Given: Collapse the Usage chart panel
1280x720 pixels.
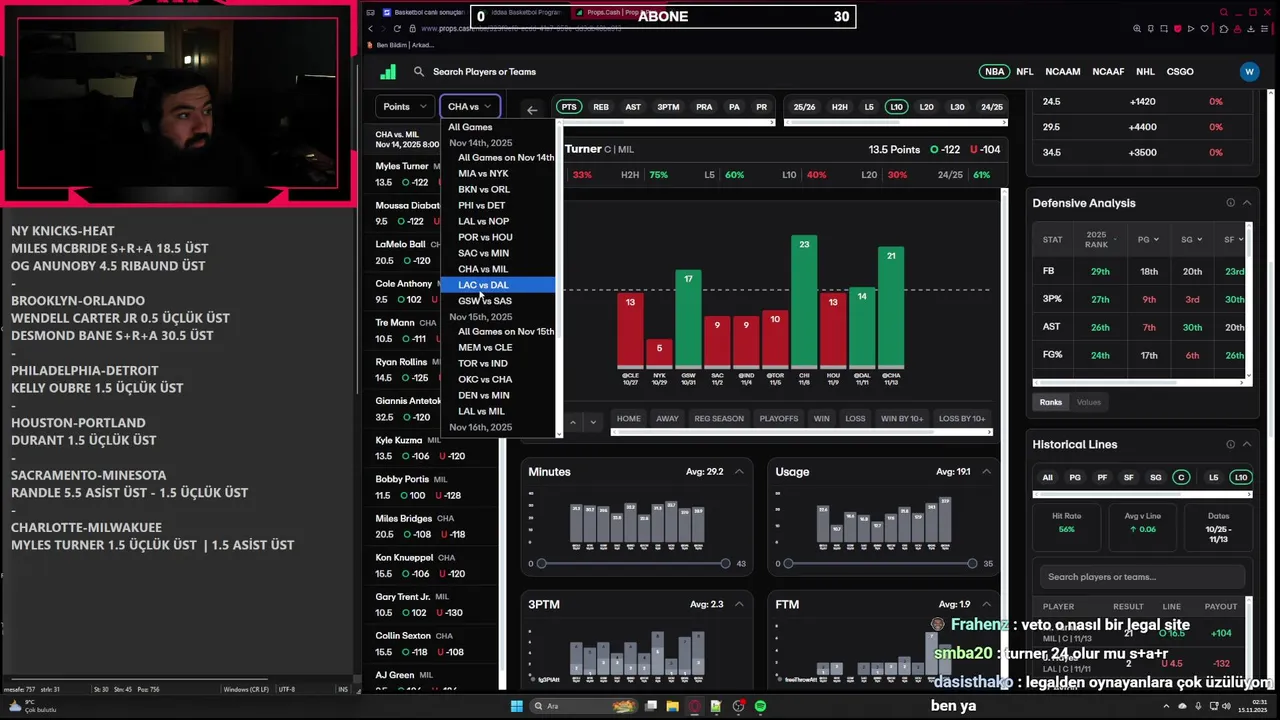Looking at the screenshot, I should (x=986, y=472).
